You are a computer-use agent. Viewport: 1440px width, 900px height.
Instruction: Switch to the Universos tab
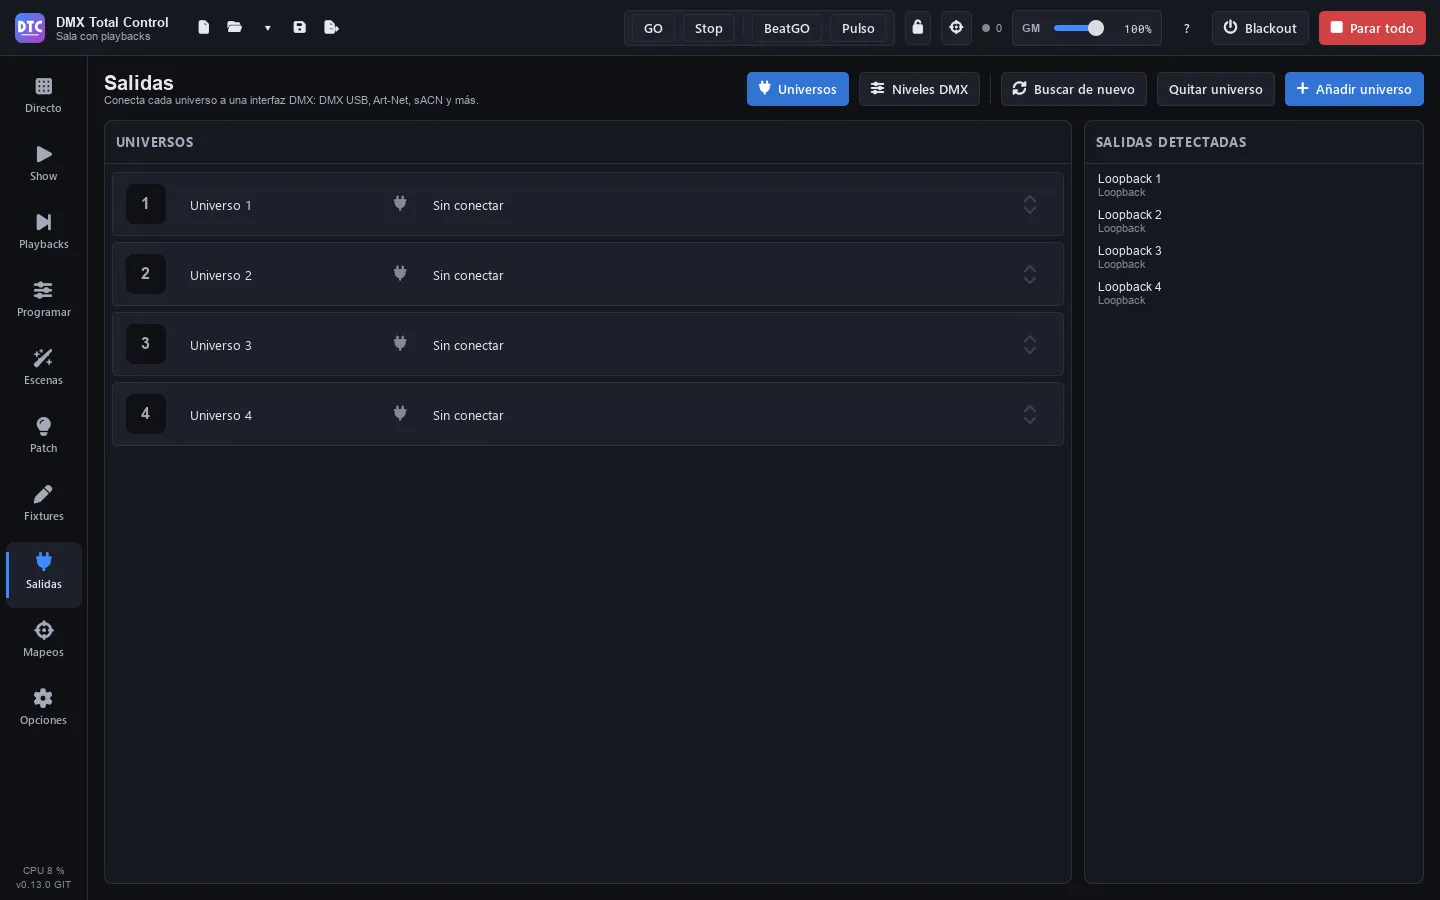798,89
